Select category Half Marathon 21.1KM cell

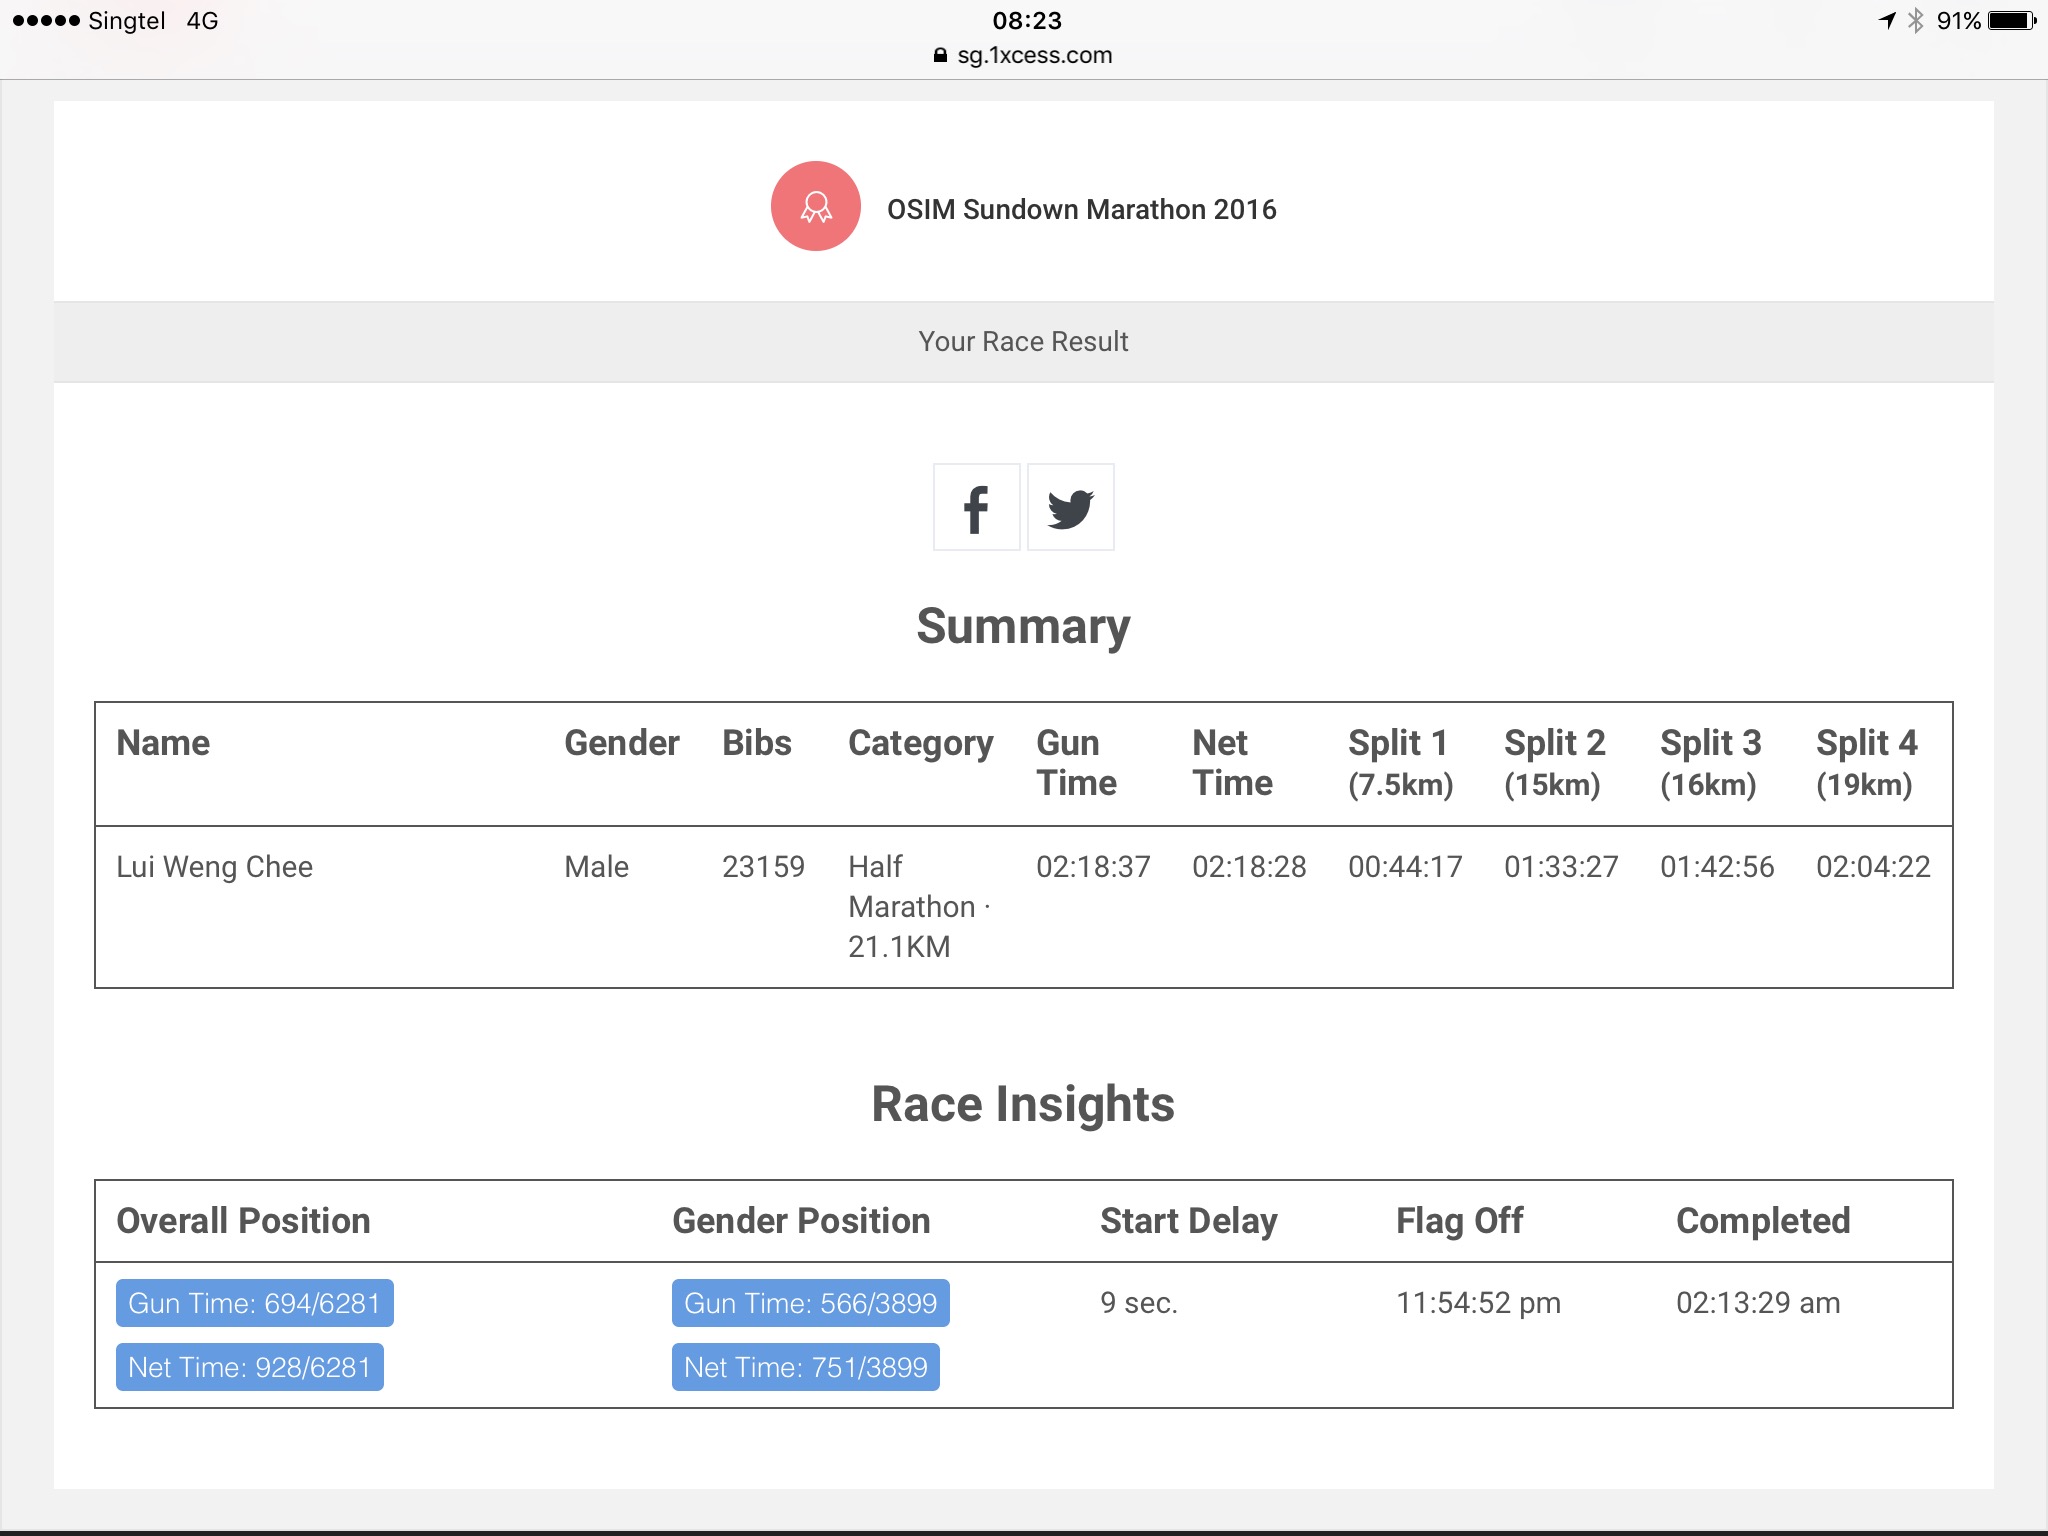920,906
